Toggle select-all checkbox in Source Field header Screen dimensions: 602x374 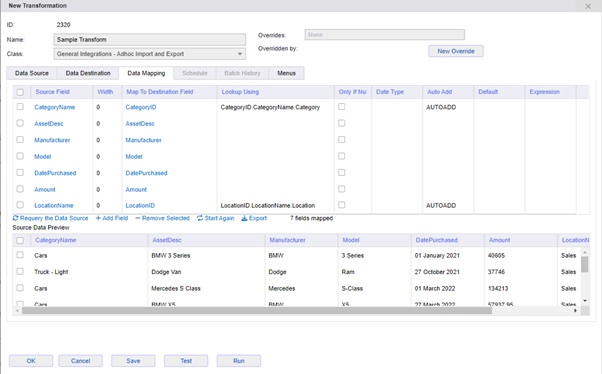(x=20, y=92)
